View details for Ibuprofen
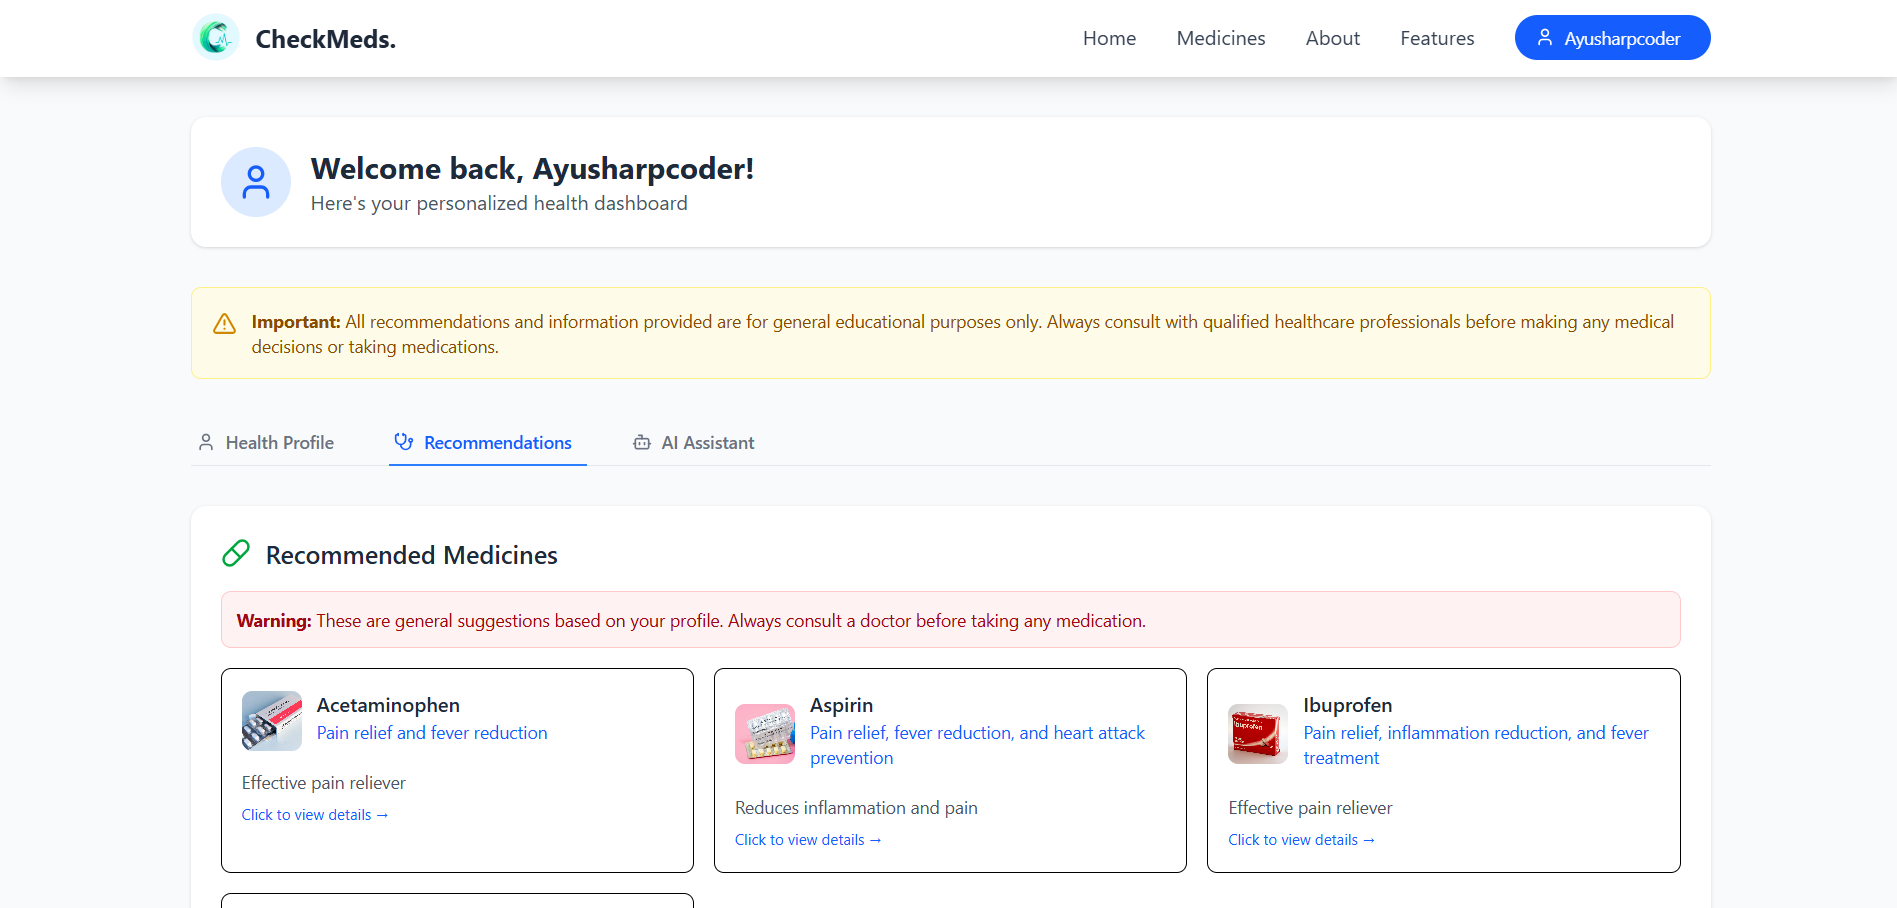 (x=1301, y=840)
